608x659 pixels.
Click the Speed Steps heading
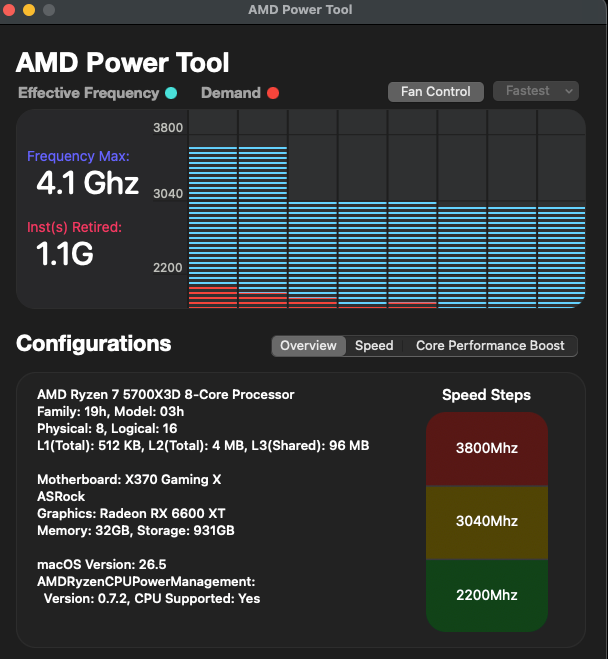click(486, 395)
